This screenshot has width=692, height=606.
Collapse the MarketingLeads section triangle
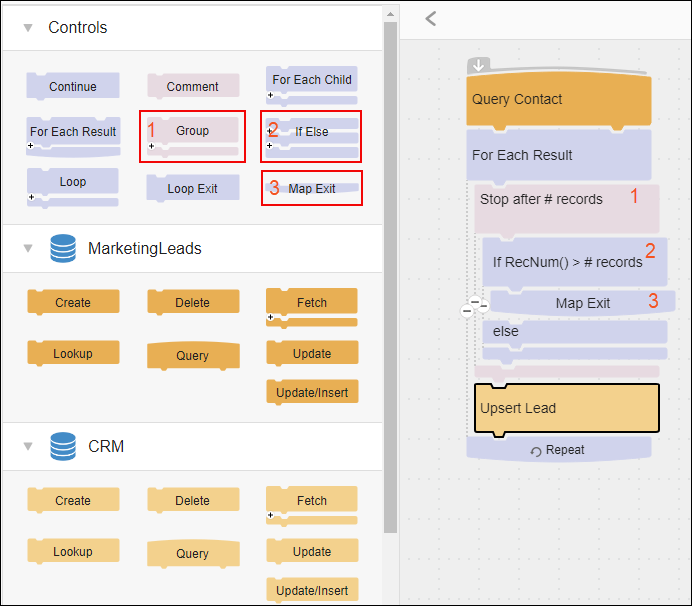[x=28, y=248]
